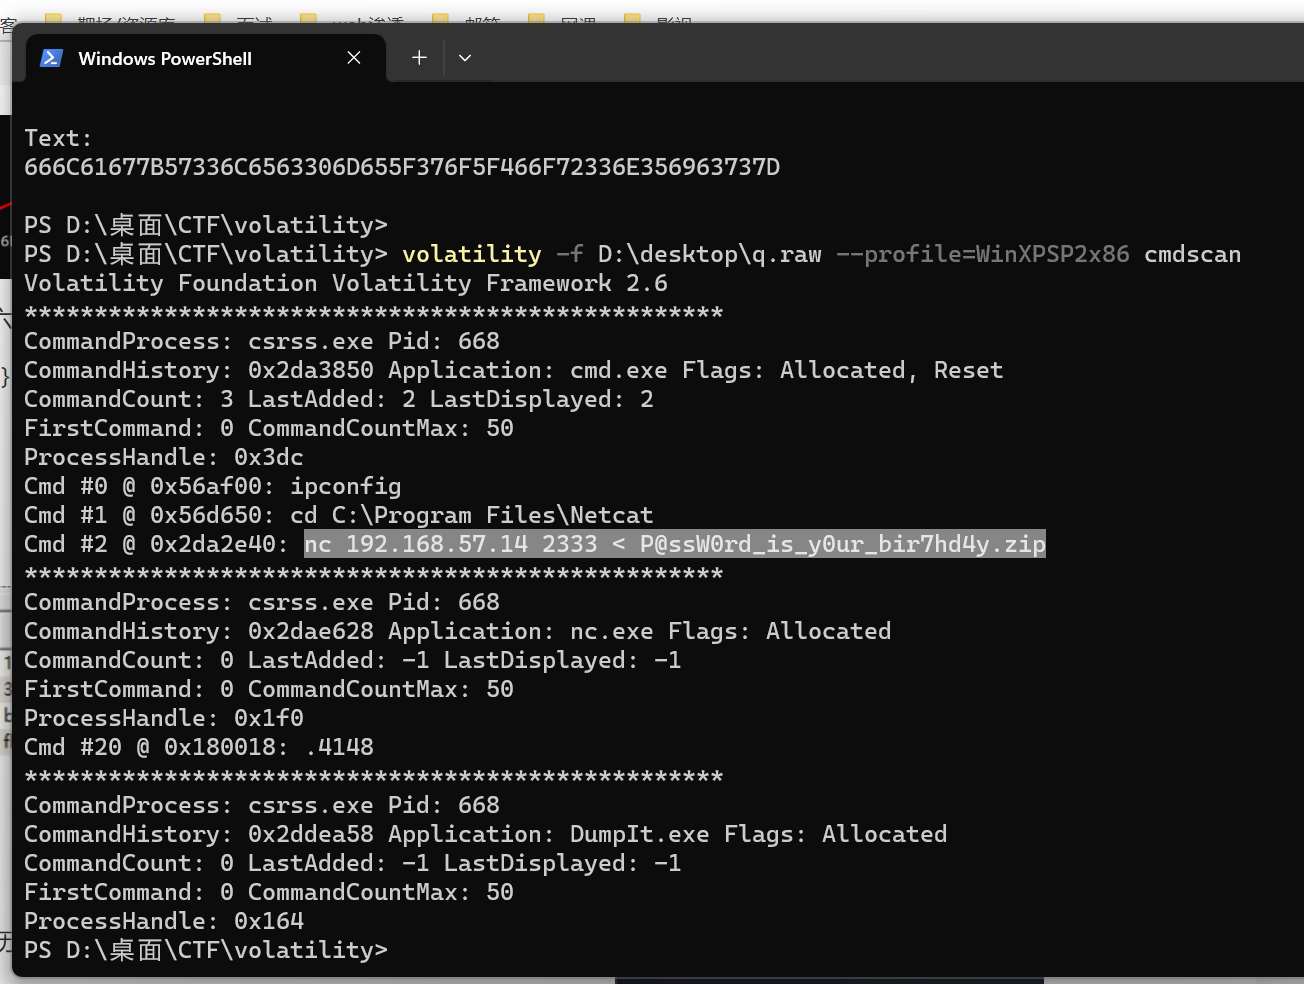The image size is (1304, 984).
Task: Click the highlighted nc 192.168.57.14 command
Action: tap(675, 544)
